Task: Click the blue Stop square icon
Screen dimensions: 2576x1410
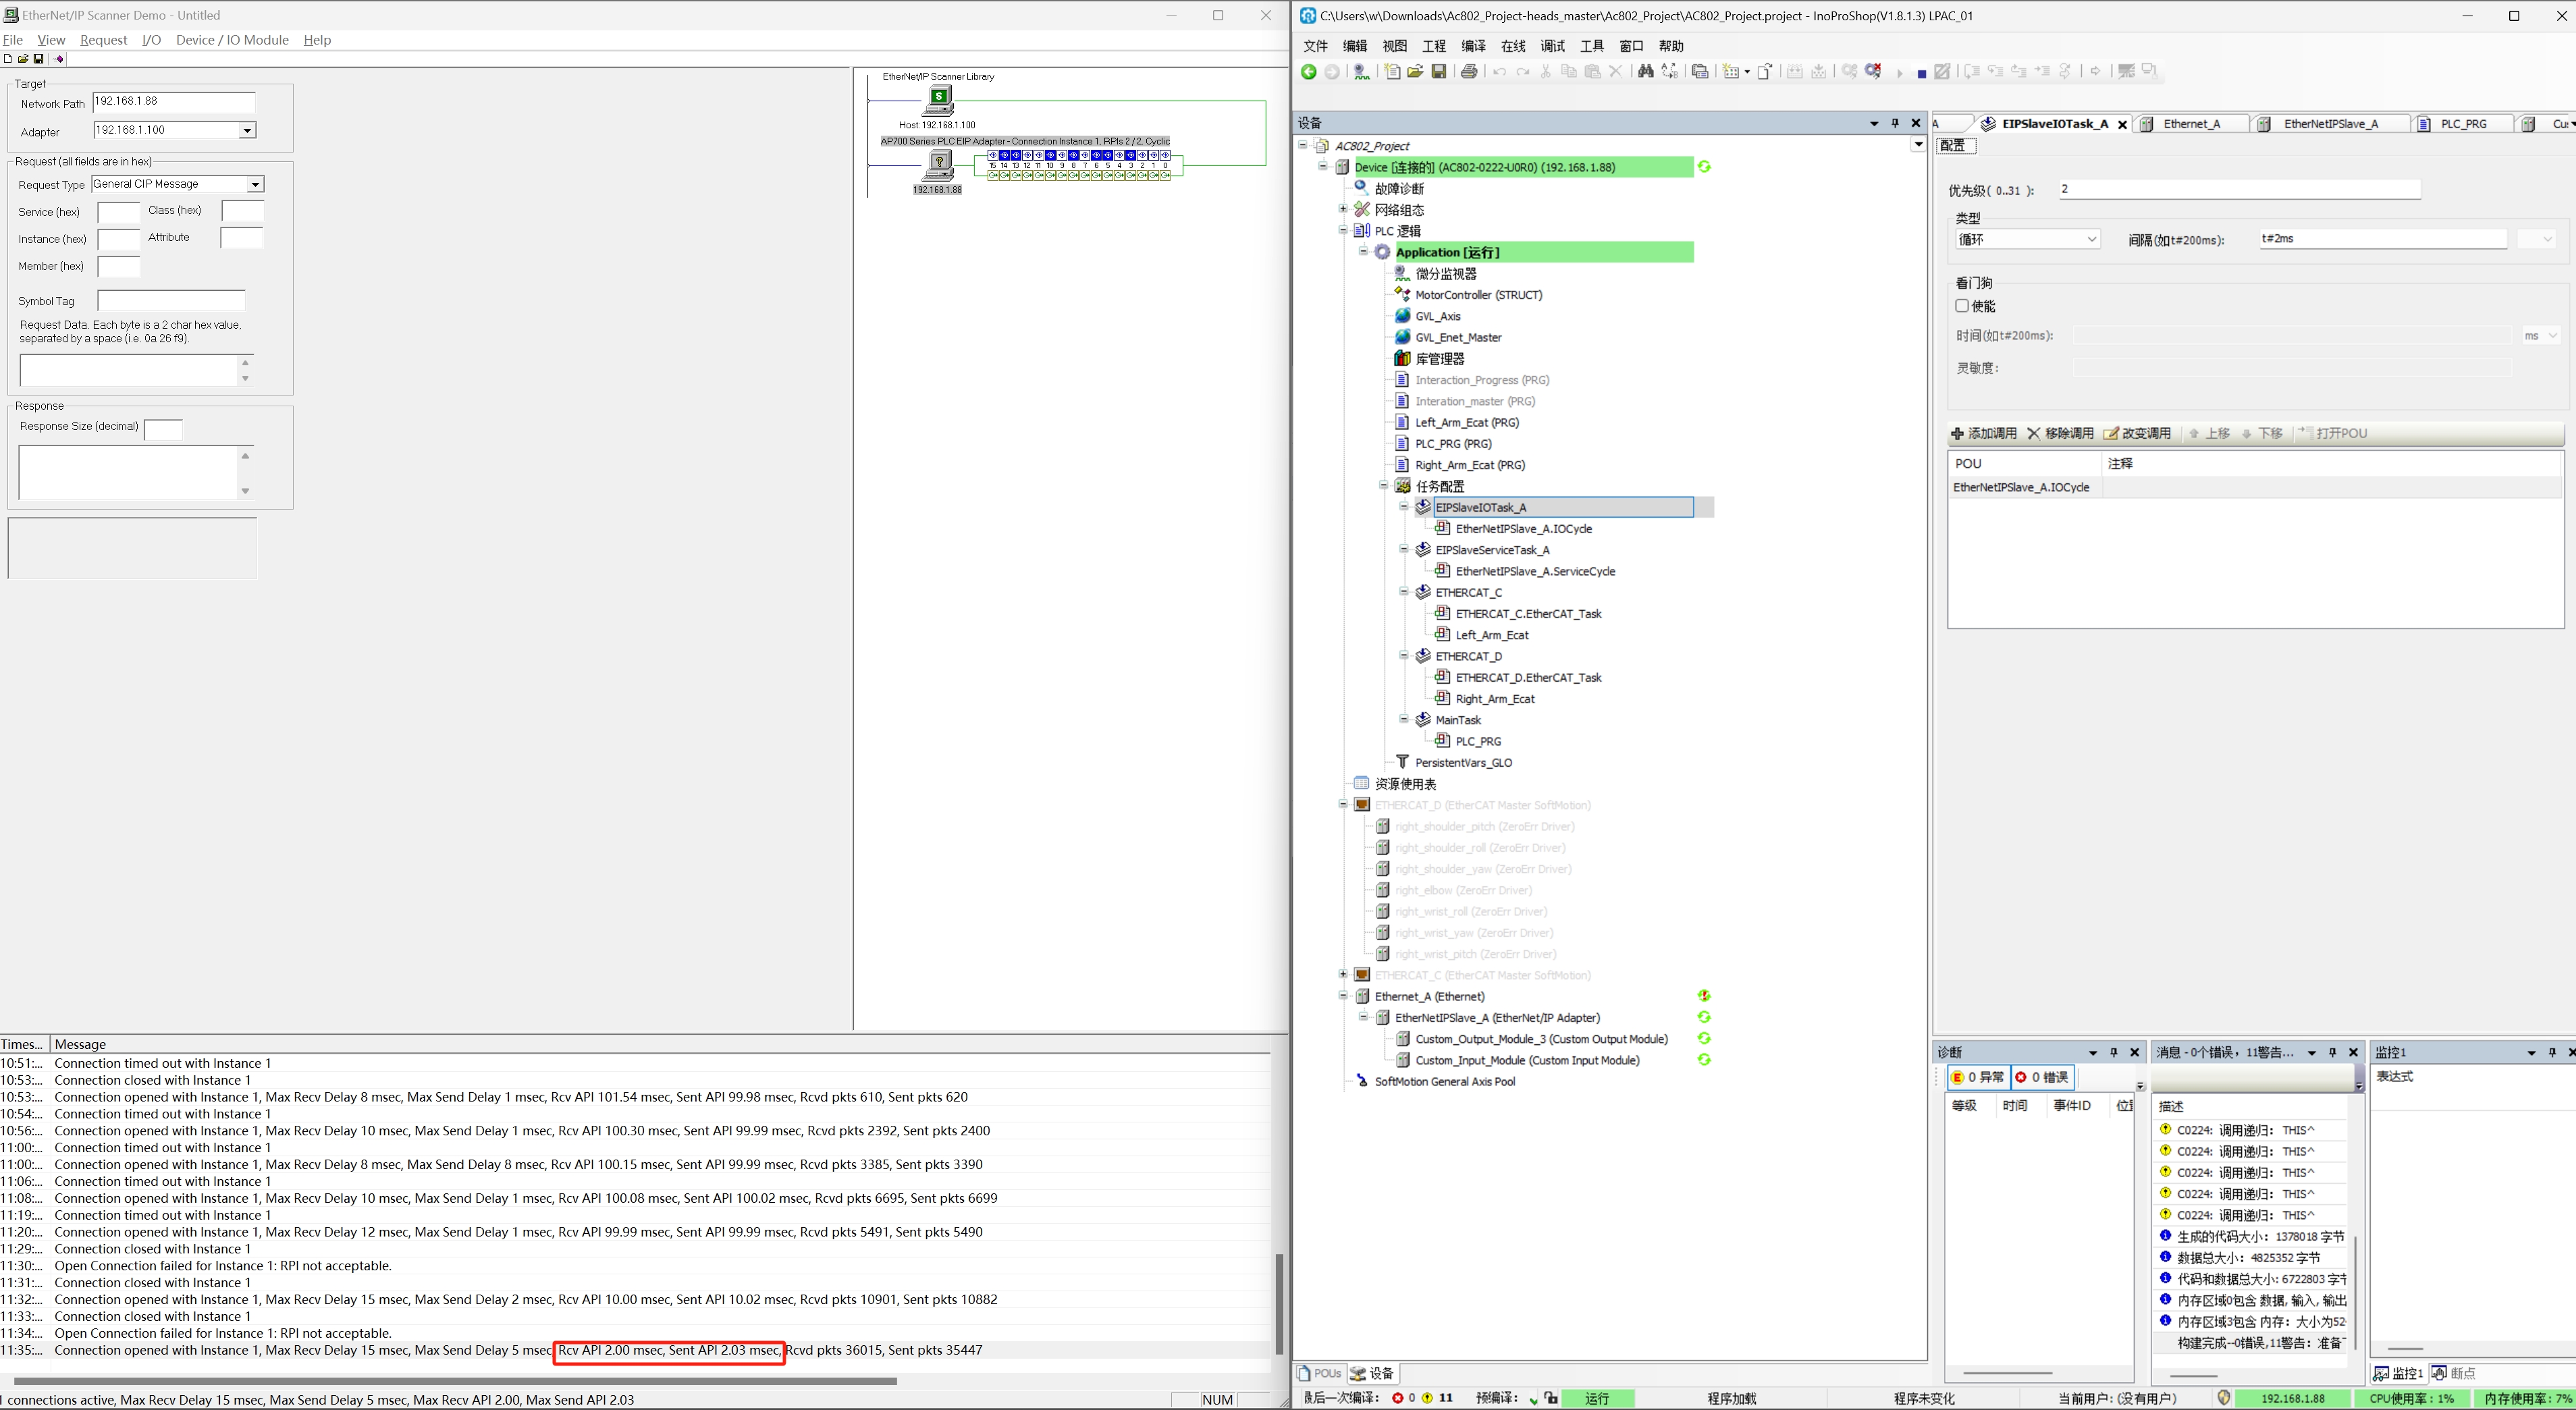Action: 1921,74
